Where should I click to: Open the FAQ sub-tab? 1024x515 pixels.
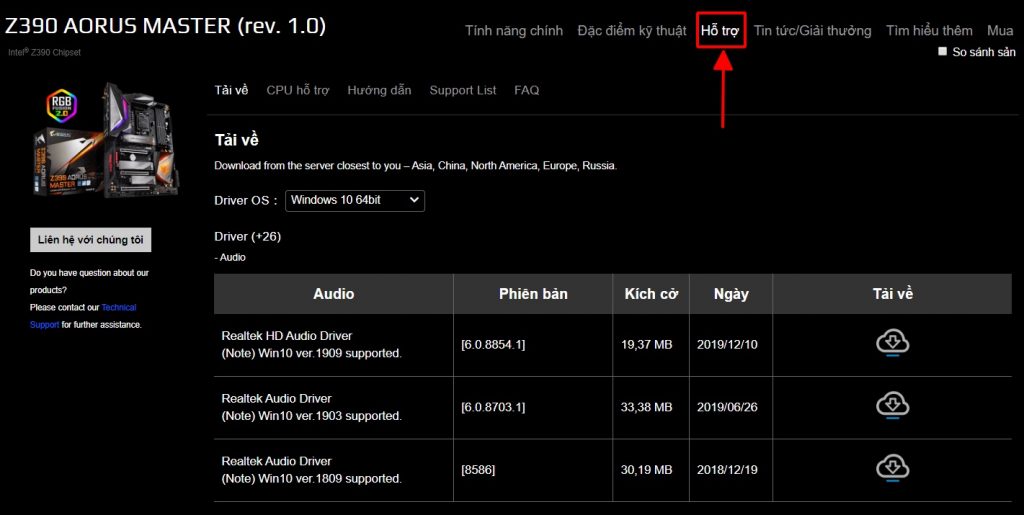pos(526,90)
